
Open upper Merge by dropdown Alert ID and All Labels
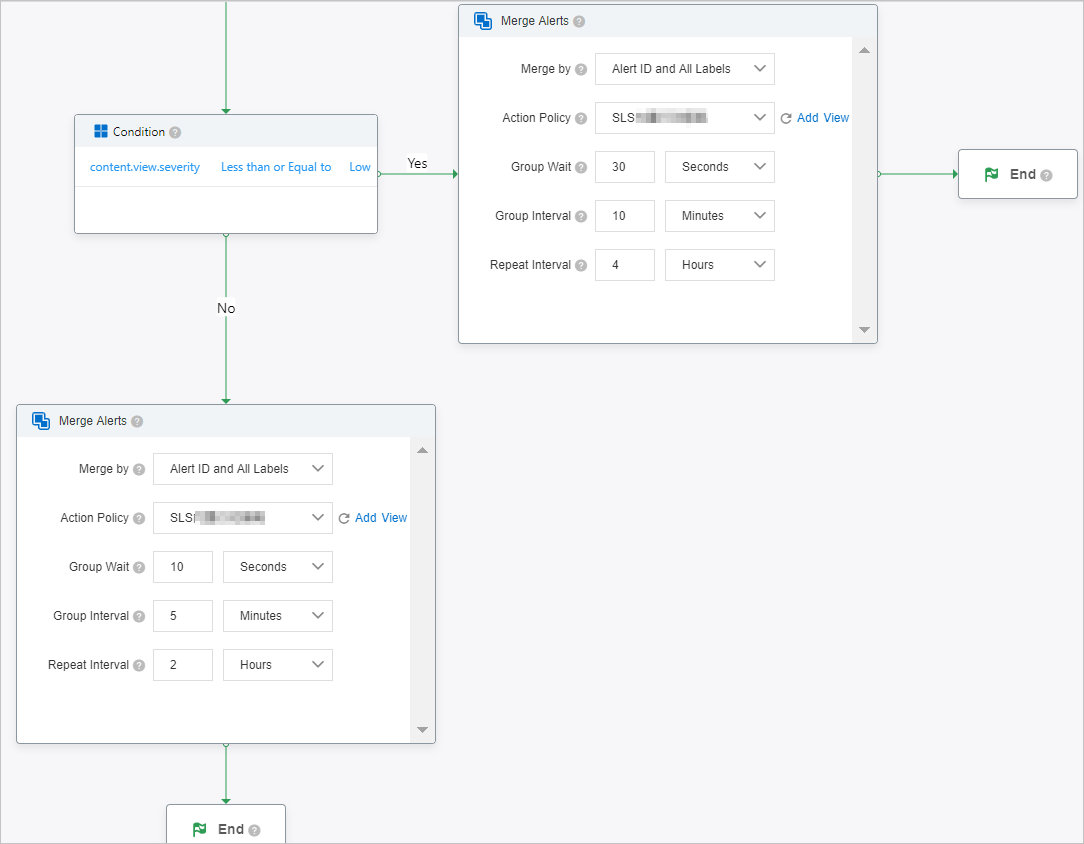tap(684, 69)
